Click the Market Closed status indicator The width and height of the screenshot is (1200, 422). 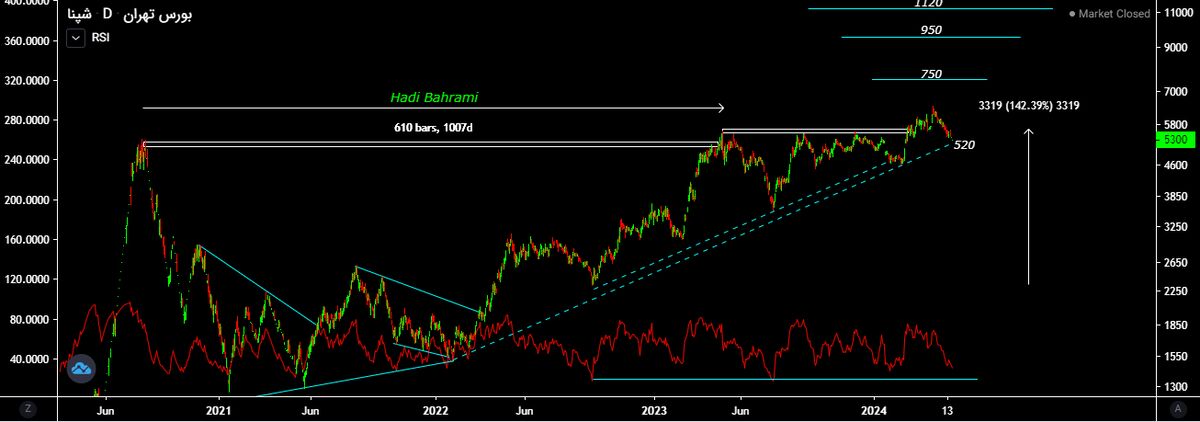(1110, 14)
